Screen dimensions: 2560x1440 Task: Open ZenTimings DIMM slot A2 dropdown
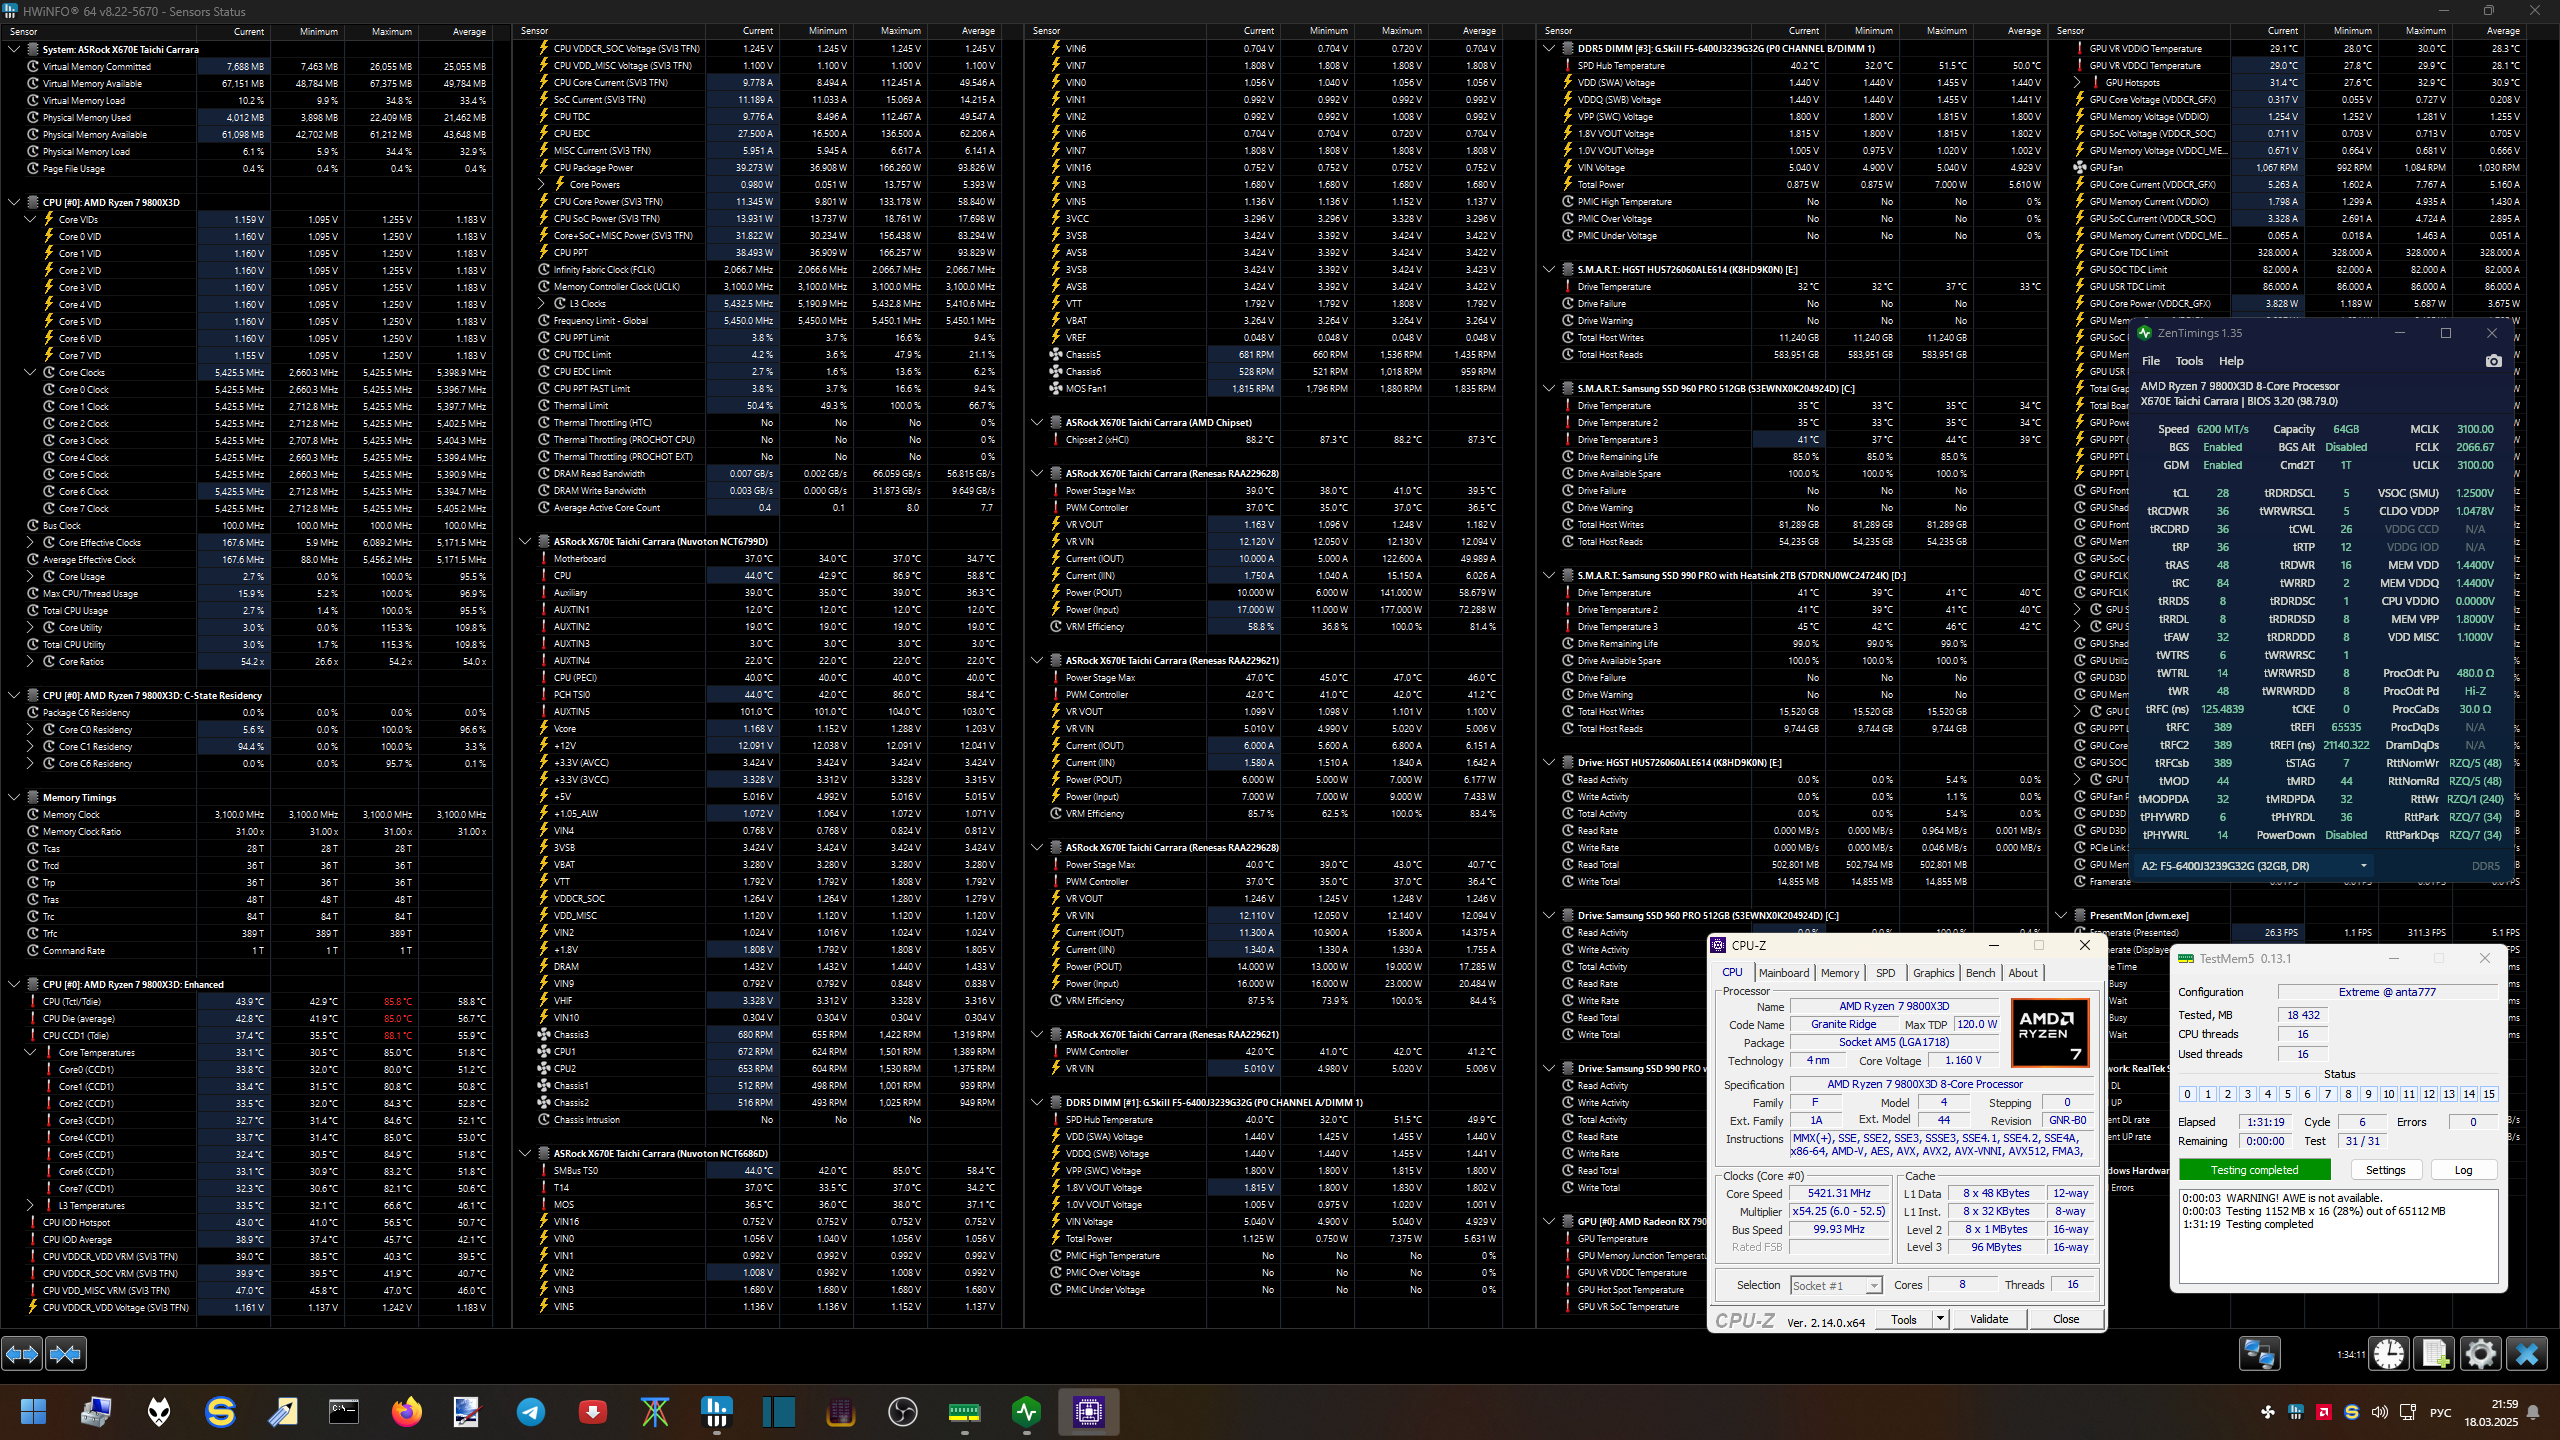tap(2254, 866)
